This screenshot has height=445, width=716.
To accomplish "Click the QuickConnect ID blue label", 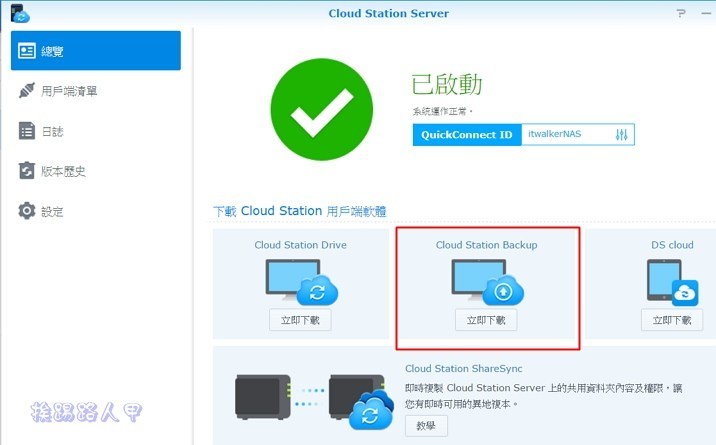I will [467, 135].
